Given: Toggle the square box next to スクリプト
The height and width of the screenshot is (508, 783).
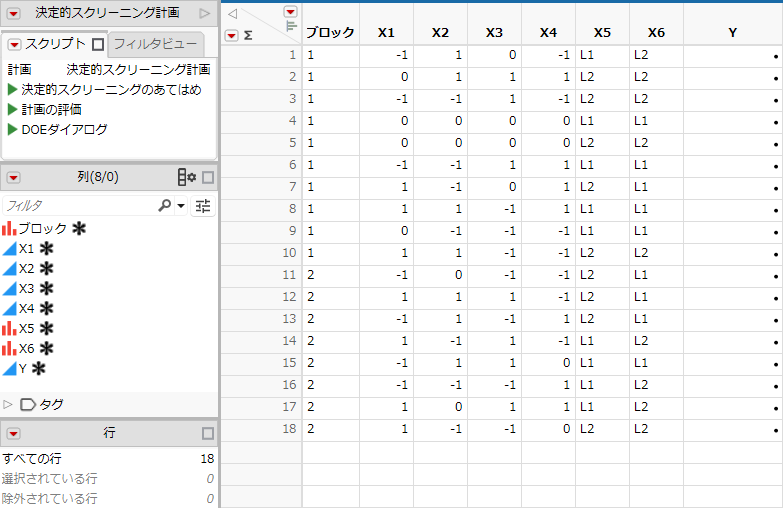Looking at the screenshot, I should tap(98, 45).
